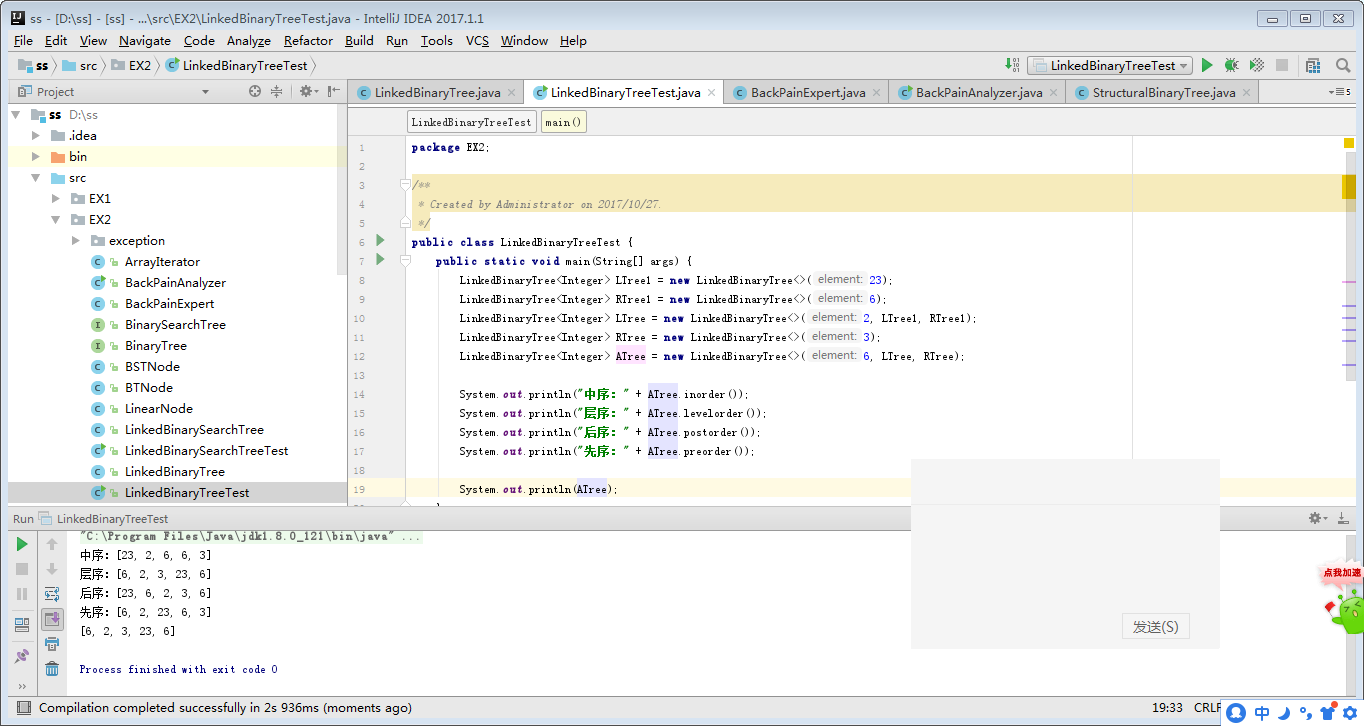Image resolution: width=1364 pixels, height=726 pixels.
Task: Click 中 input method tray icon
Action: (x=1262, y=713)
